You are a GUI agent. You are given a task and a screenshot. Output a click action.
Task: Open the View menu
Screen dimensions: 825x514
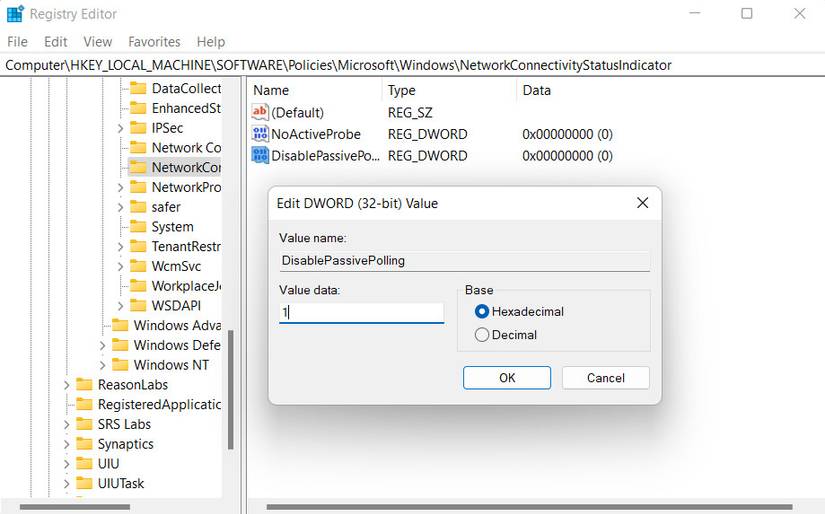98,42
